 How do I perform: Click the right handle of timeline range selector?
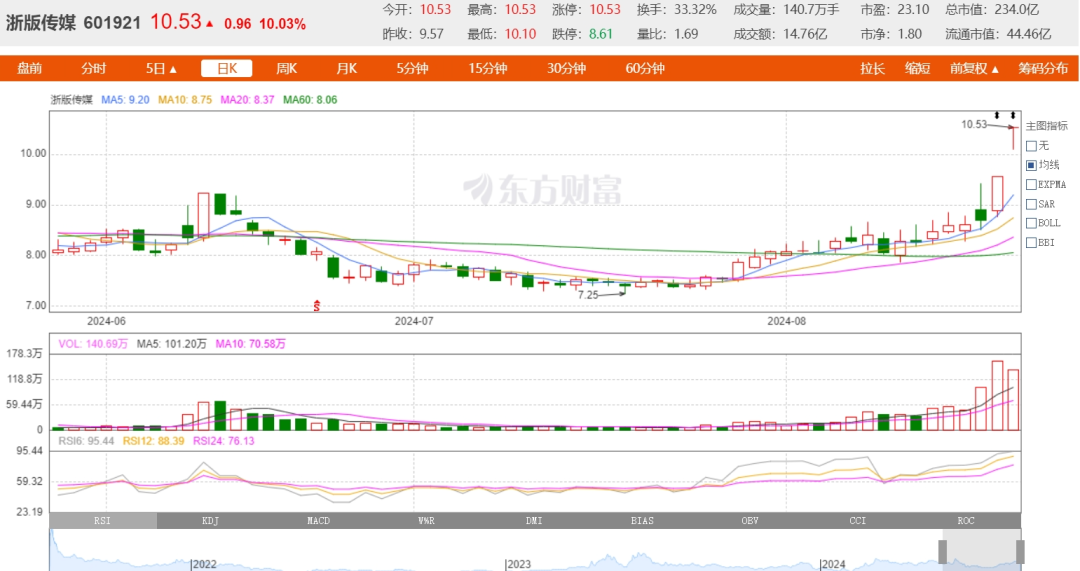pos(1020,551)
